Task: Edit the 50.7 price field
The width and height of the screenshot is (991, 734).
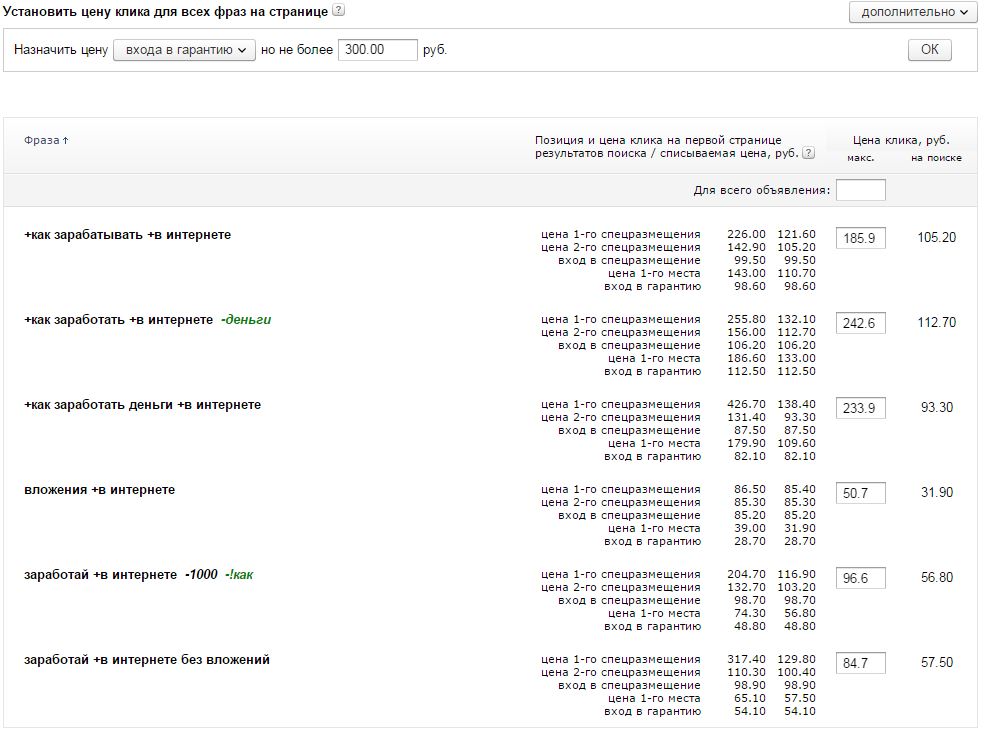Action: (x=860, y=493)
